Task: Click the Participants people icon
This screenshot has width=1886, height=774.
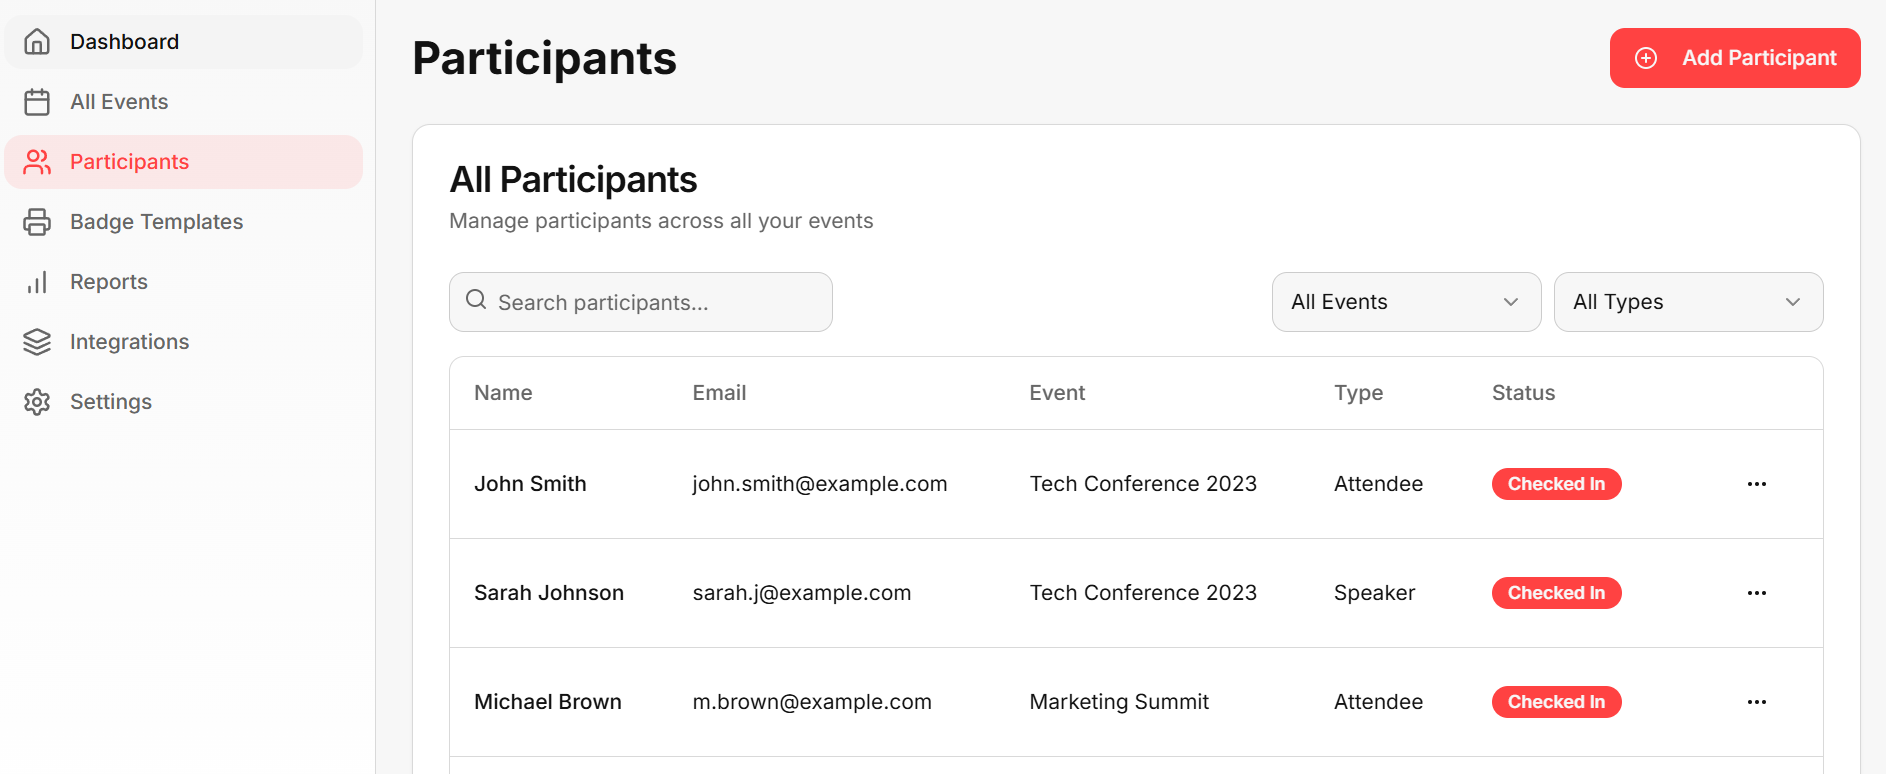Action: (37, 162)
